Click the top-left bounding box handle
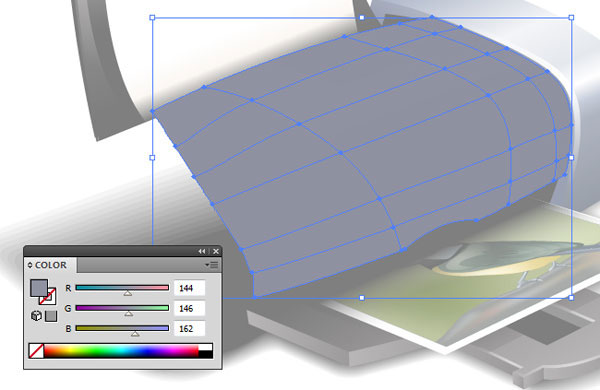The width and height of the screenshot is (600, 390). coord(152,18)
